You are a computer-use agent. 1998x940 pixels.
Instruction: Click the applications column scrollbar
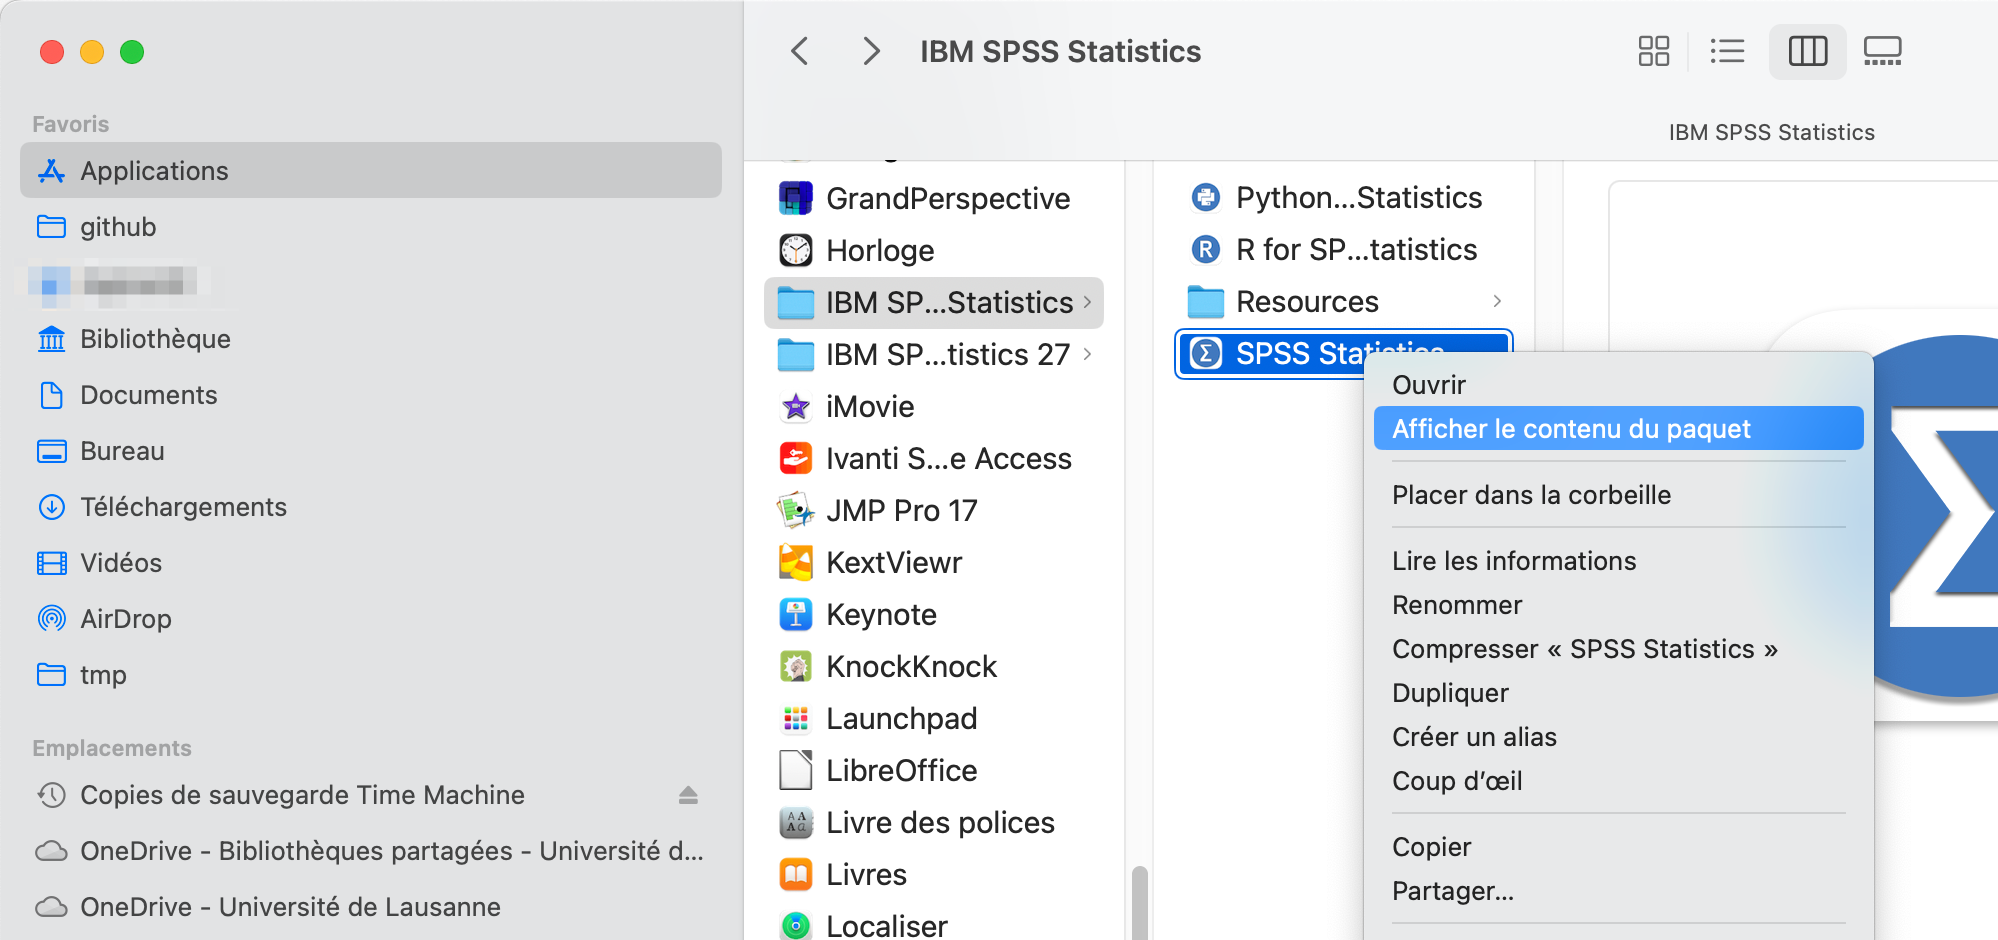(1139, 900)
